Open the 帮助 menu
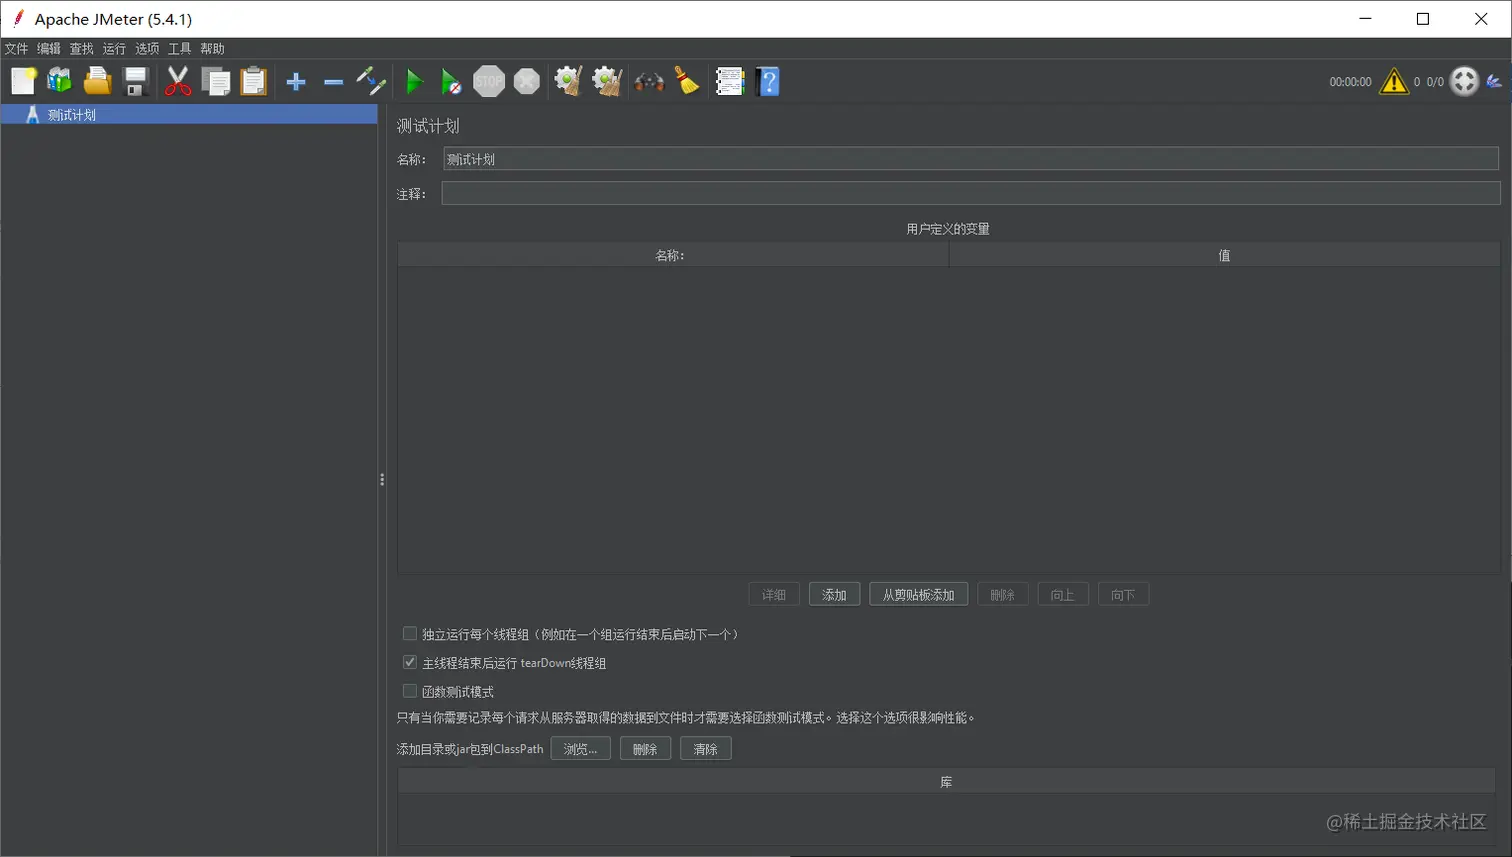1512x857 pixels. tap(212, 48)
